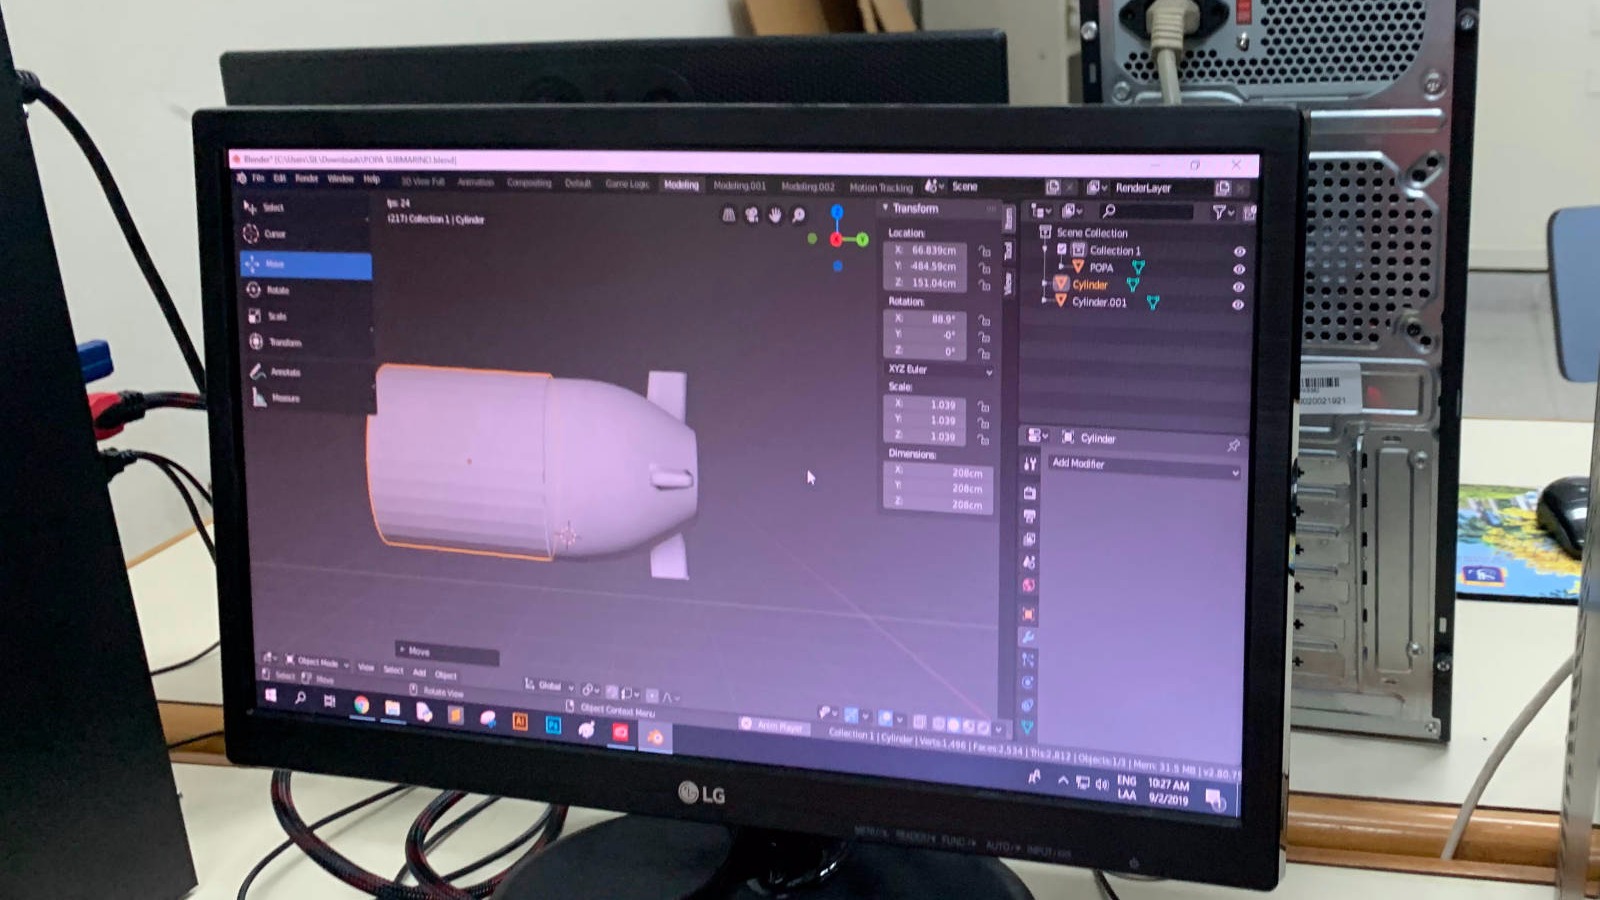Switch to the Animation workspace tab

tap(476, 183)
